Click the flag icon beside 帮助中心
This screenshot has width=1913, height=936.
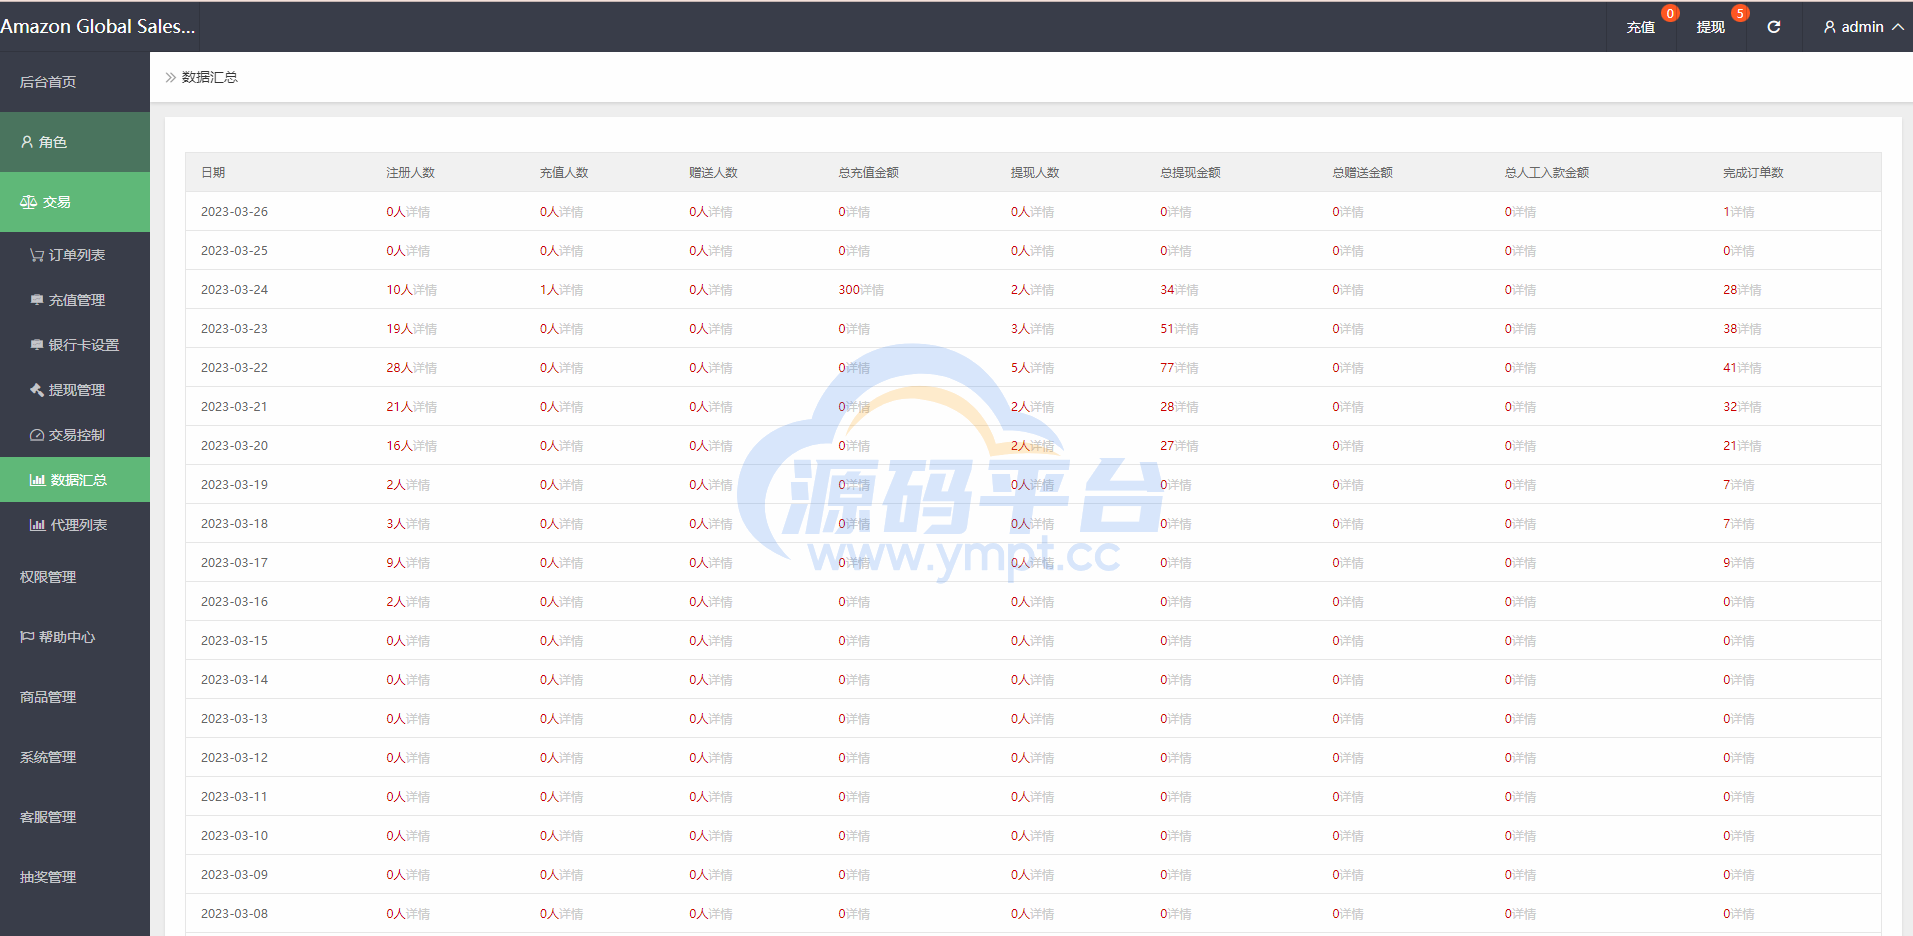click(x=27, y=637)
